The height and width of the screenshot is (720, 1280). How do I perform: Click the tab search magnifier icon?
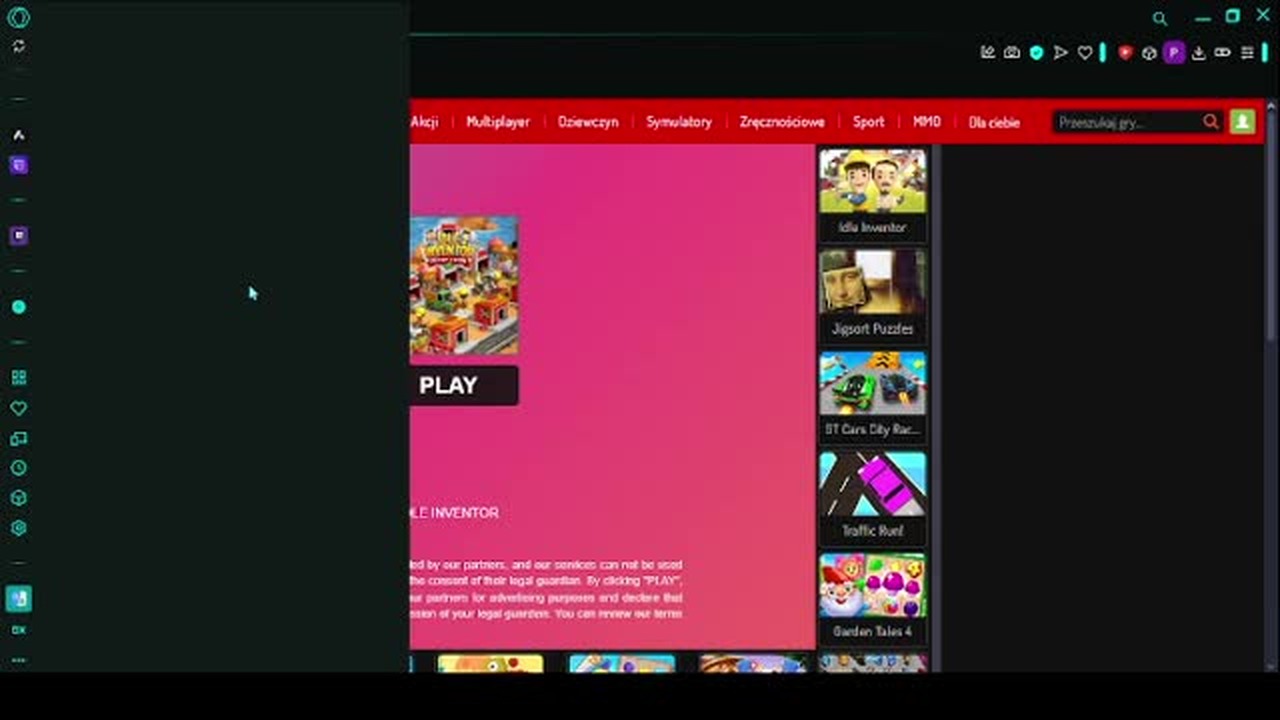click(1160, 18)
